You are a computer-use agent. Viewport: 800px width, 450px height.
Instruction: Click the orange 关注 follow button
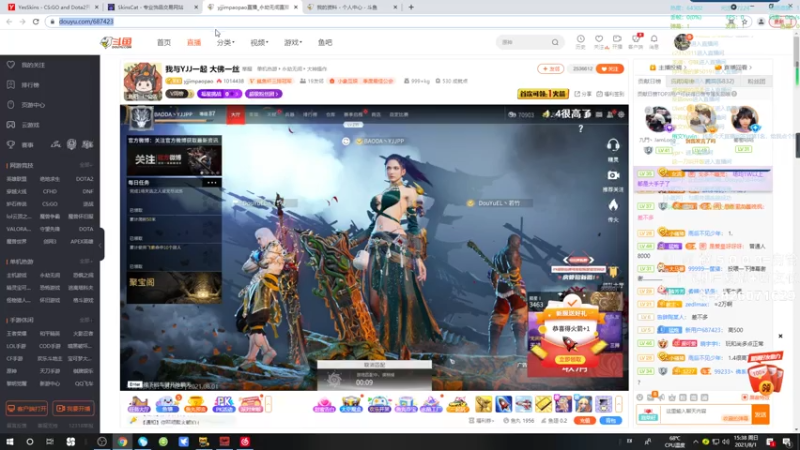(610, 69)
